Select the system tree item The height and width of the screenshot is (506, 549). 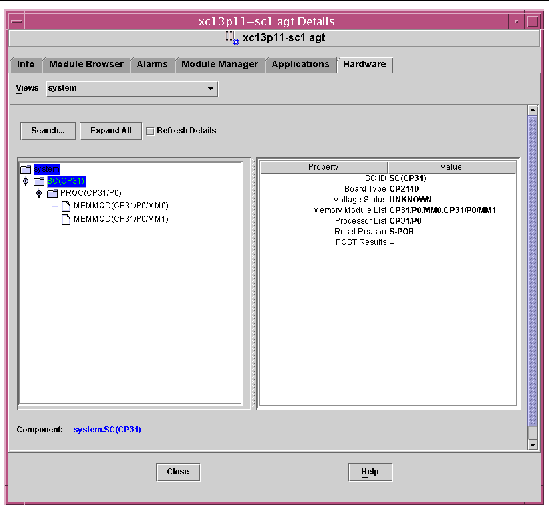coord(47,169)
